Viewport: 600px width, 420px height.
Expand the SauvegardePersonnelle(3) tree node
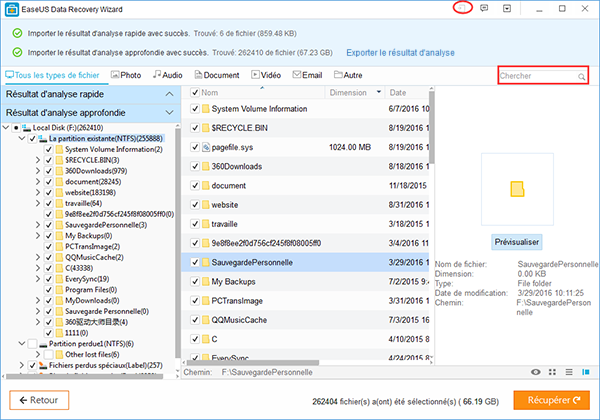(x=38, y=225)
